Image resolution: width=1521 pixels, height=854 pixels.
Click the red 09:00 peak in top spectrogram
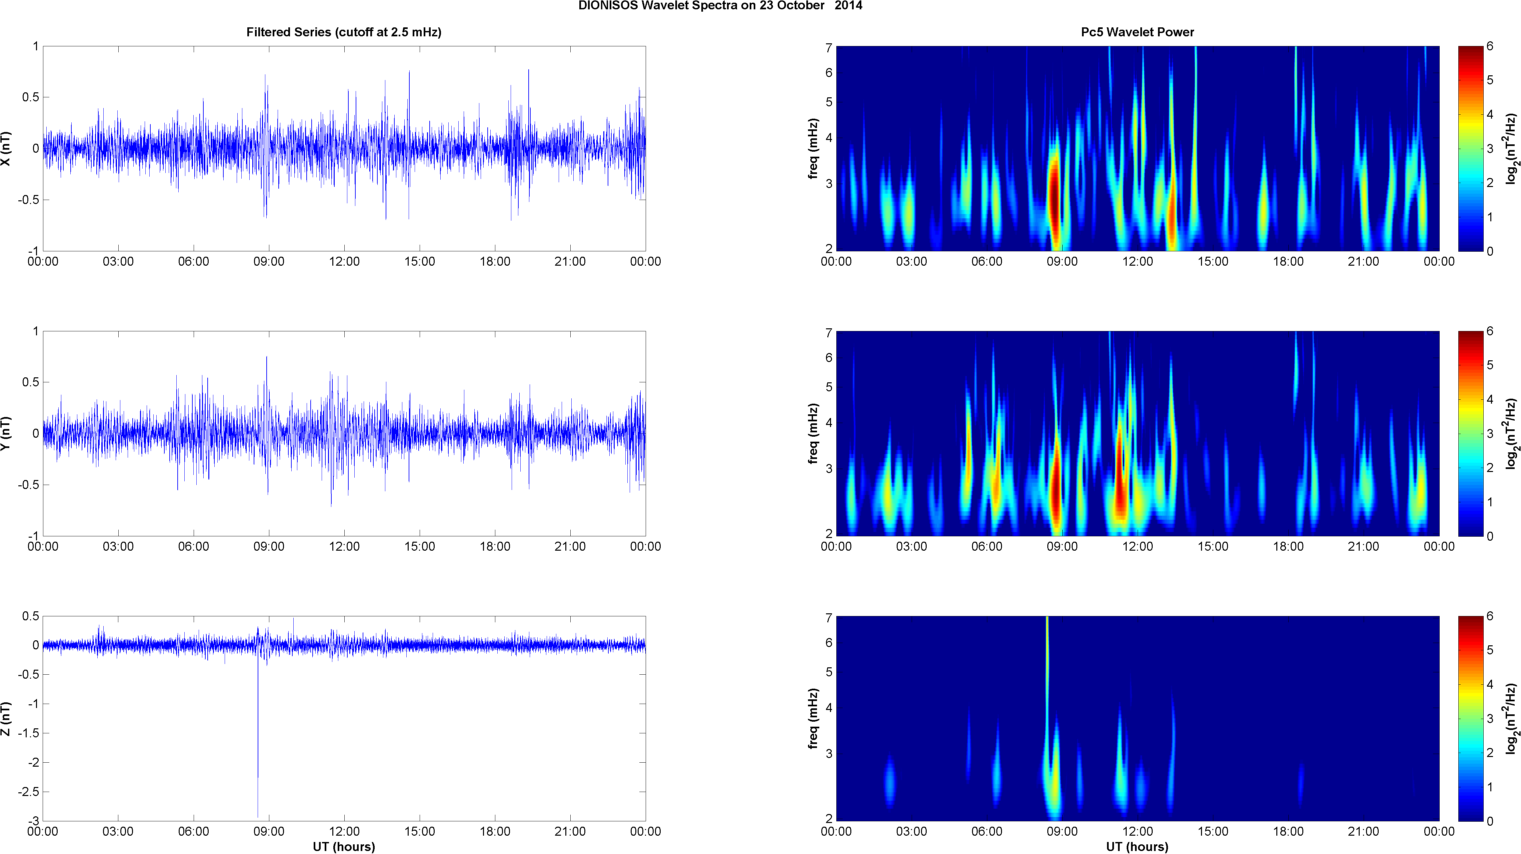pyautogui.click(x=1054, y=195)
